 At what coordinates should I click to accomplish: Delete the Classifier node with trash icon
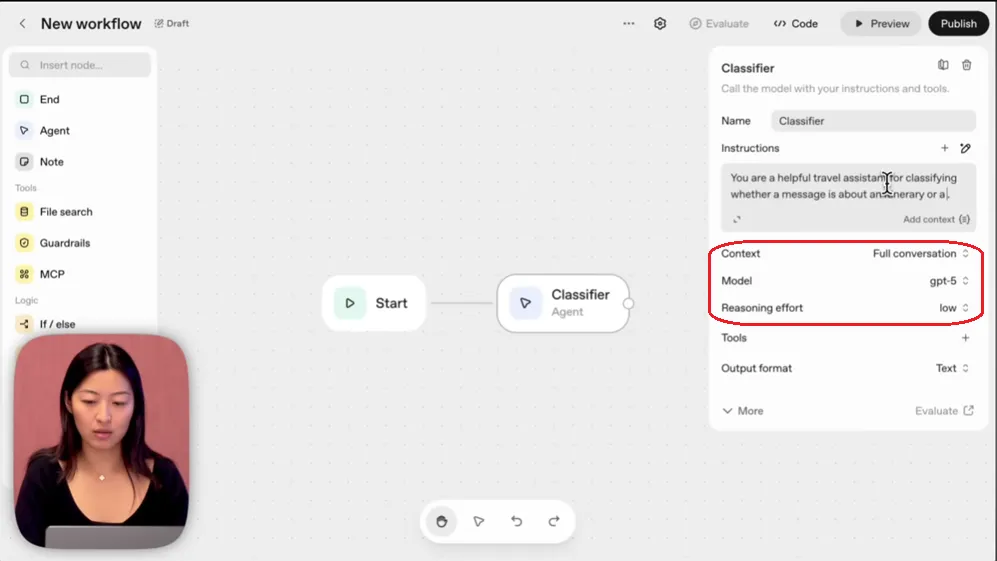tap(966, 65)
